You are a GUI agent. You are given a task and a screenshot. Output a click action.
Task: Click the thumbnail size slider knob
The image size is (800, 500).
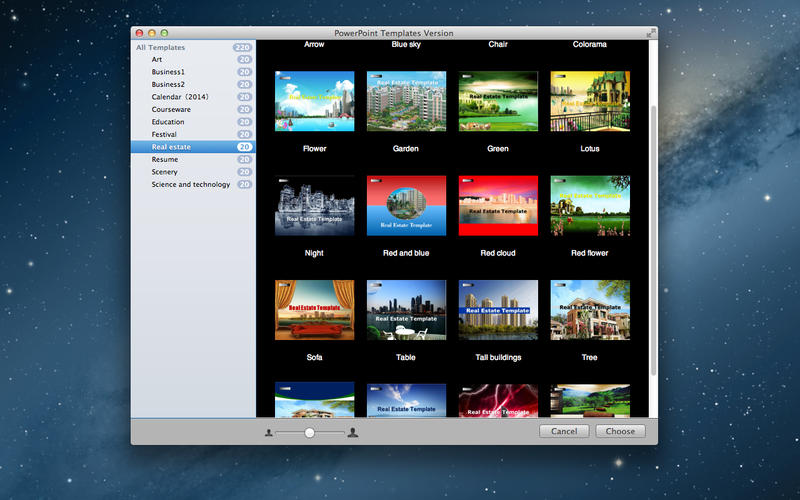click(x=310, y=432)
